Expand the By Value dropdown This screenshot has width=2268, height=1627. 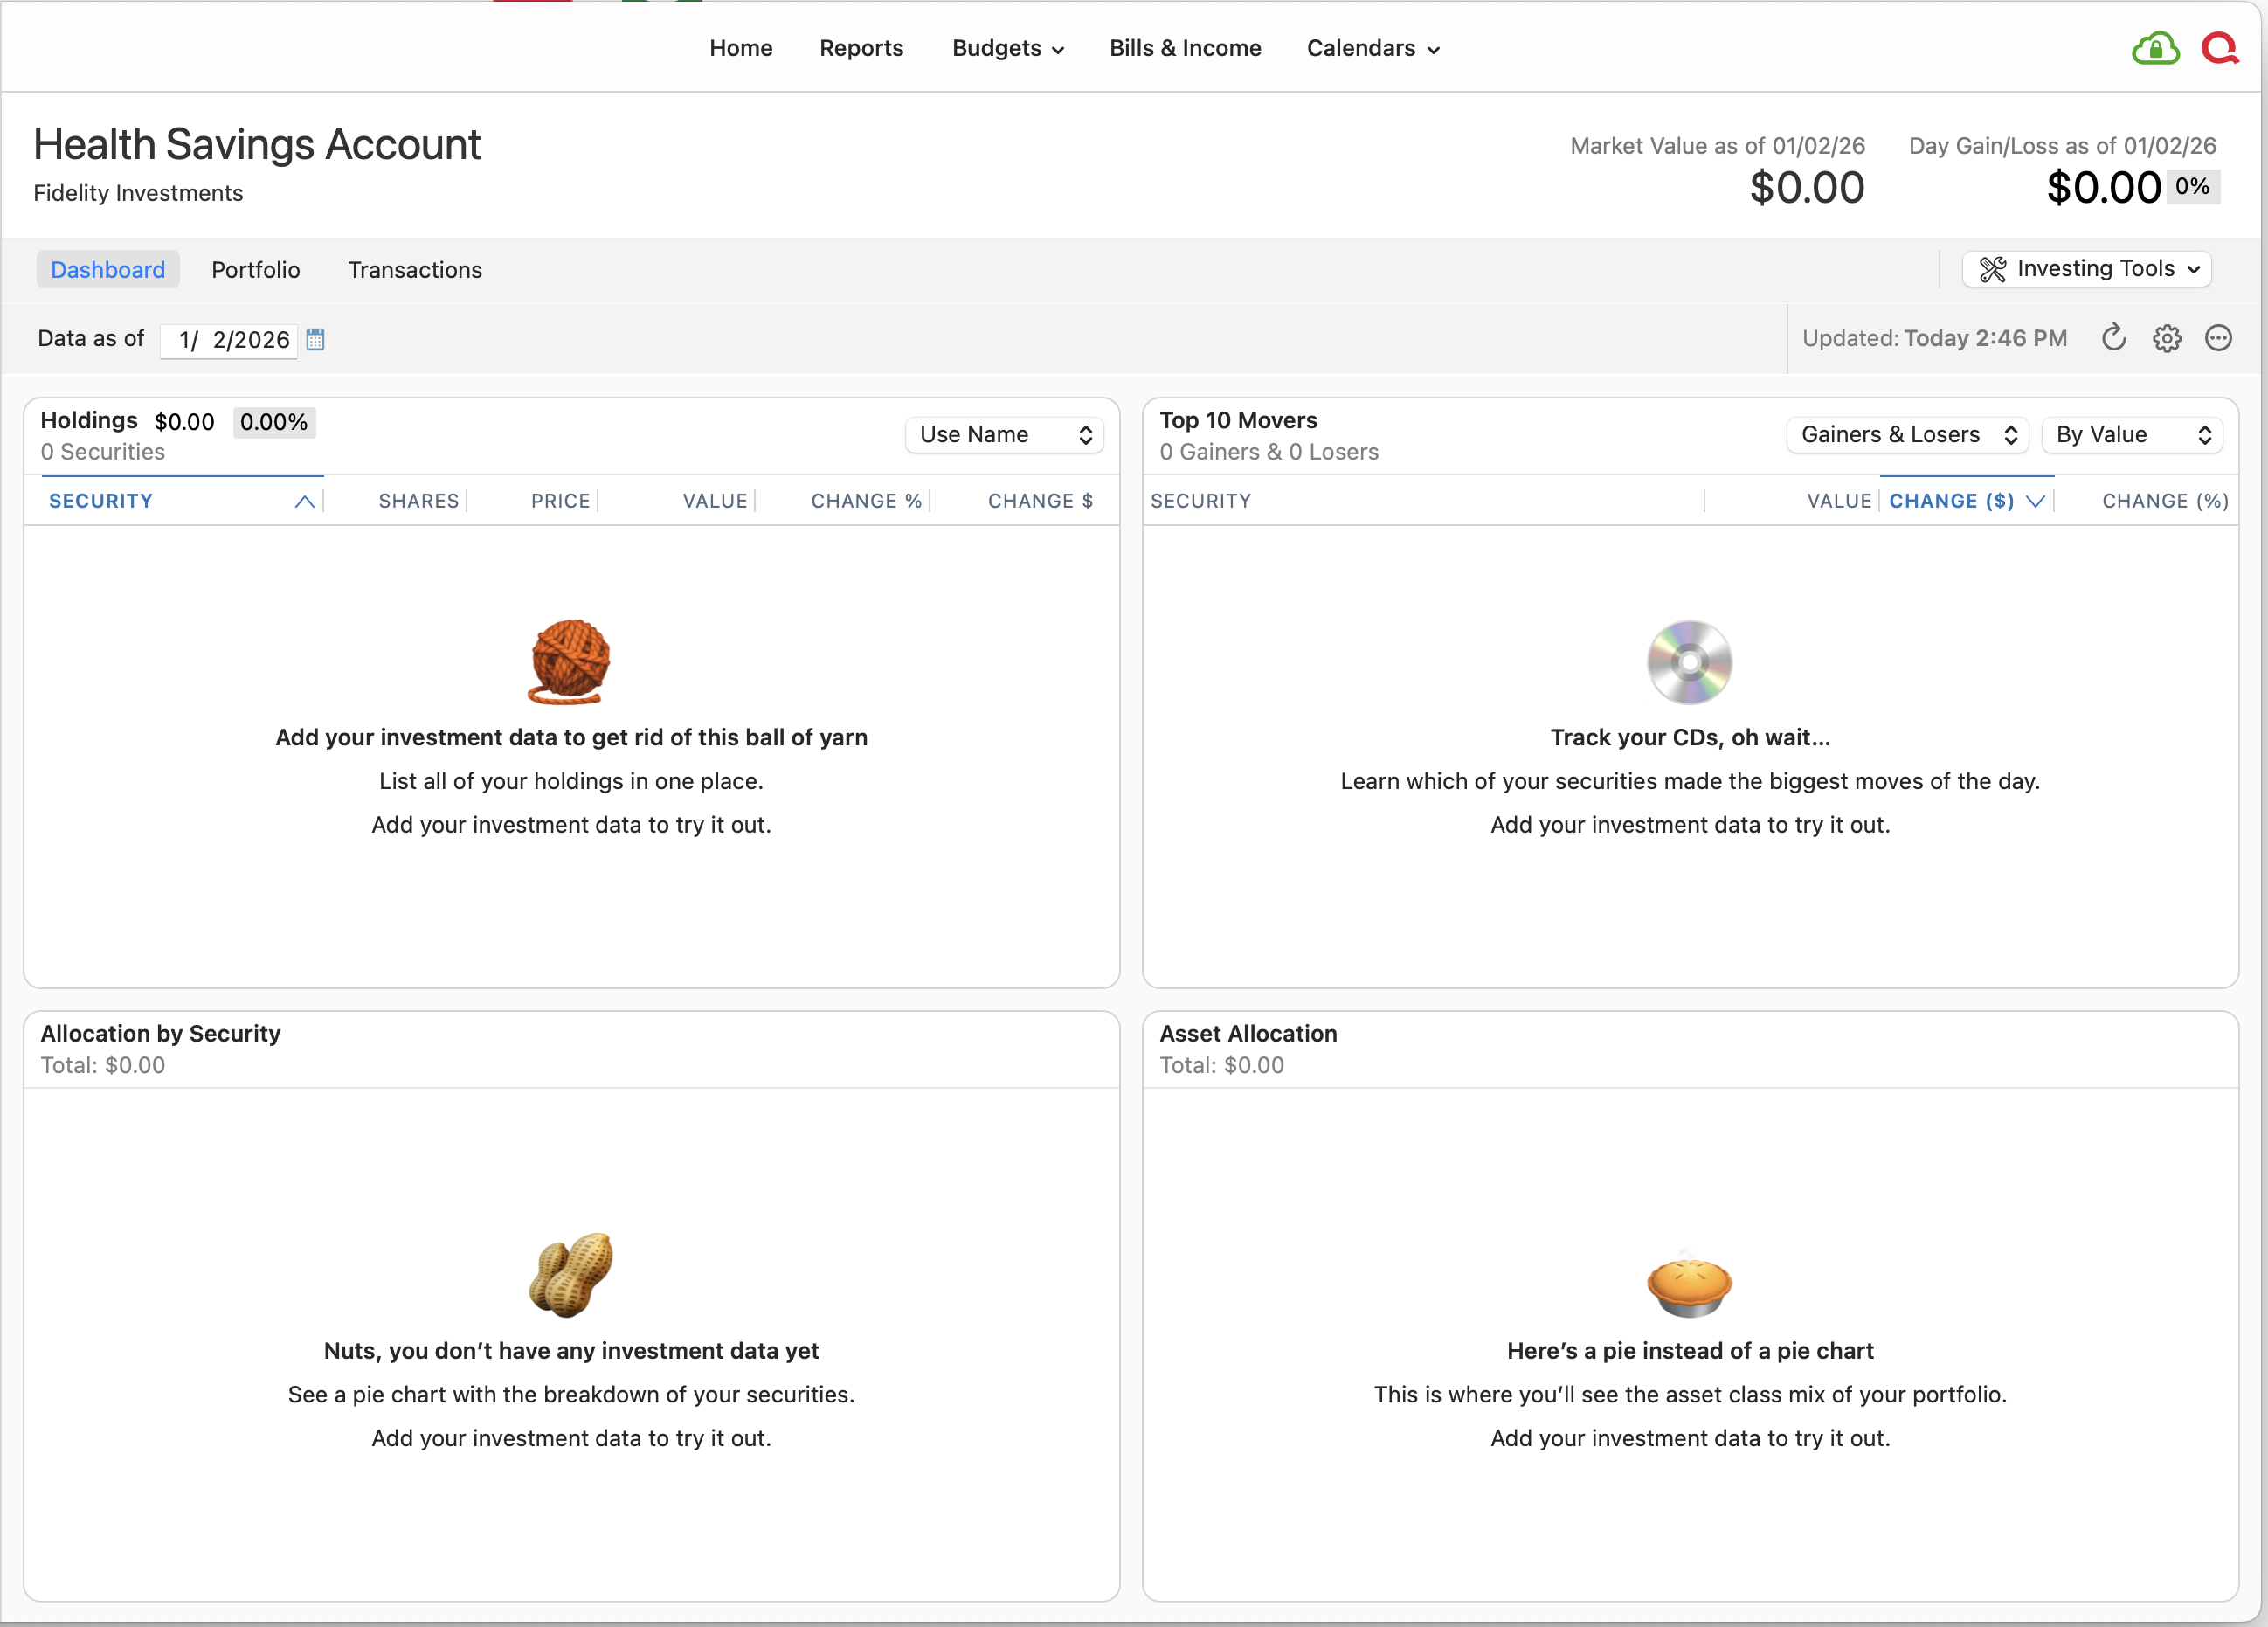coord(2131,435)
